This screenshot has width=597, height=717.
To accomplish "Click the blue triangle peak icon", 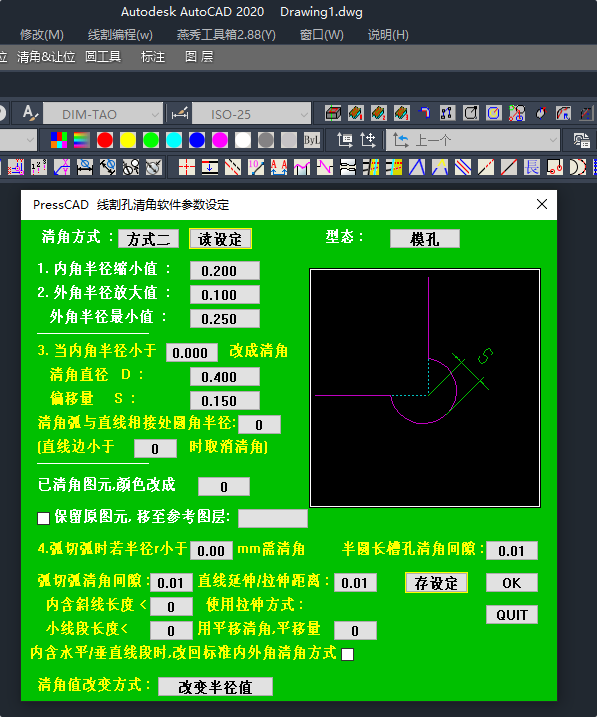I will tap(417, 167).
